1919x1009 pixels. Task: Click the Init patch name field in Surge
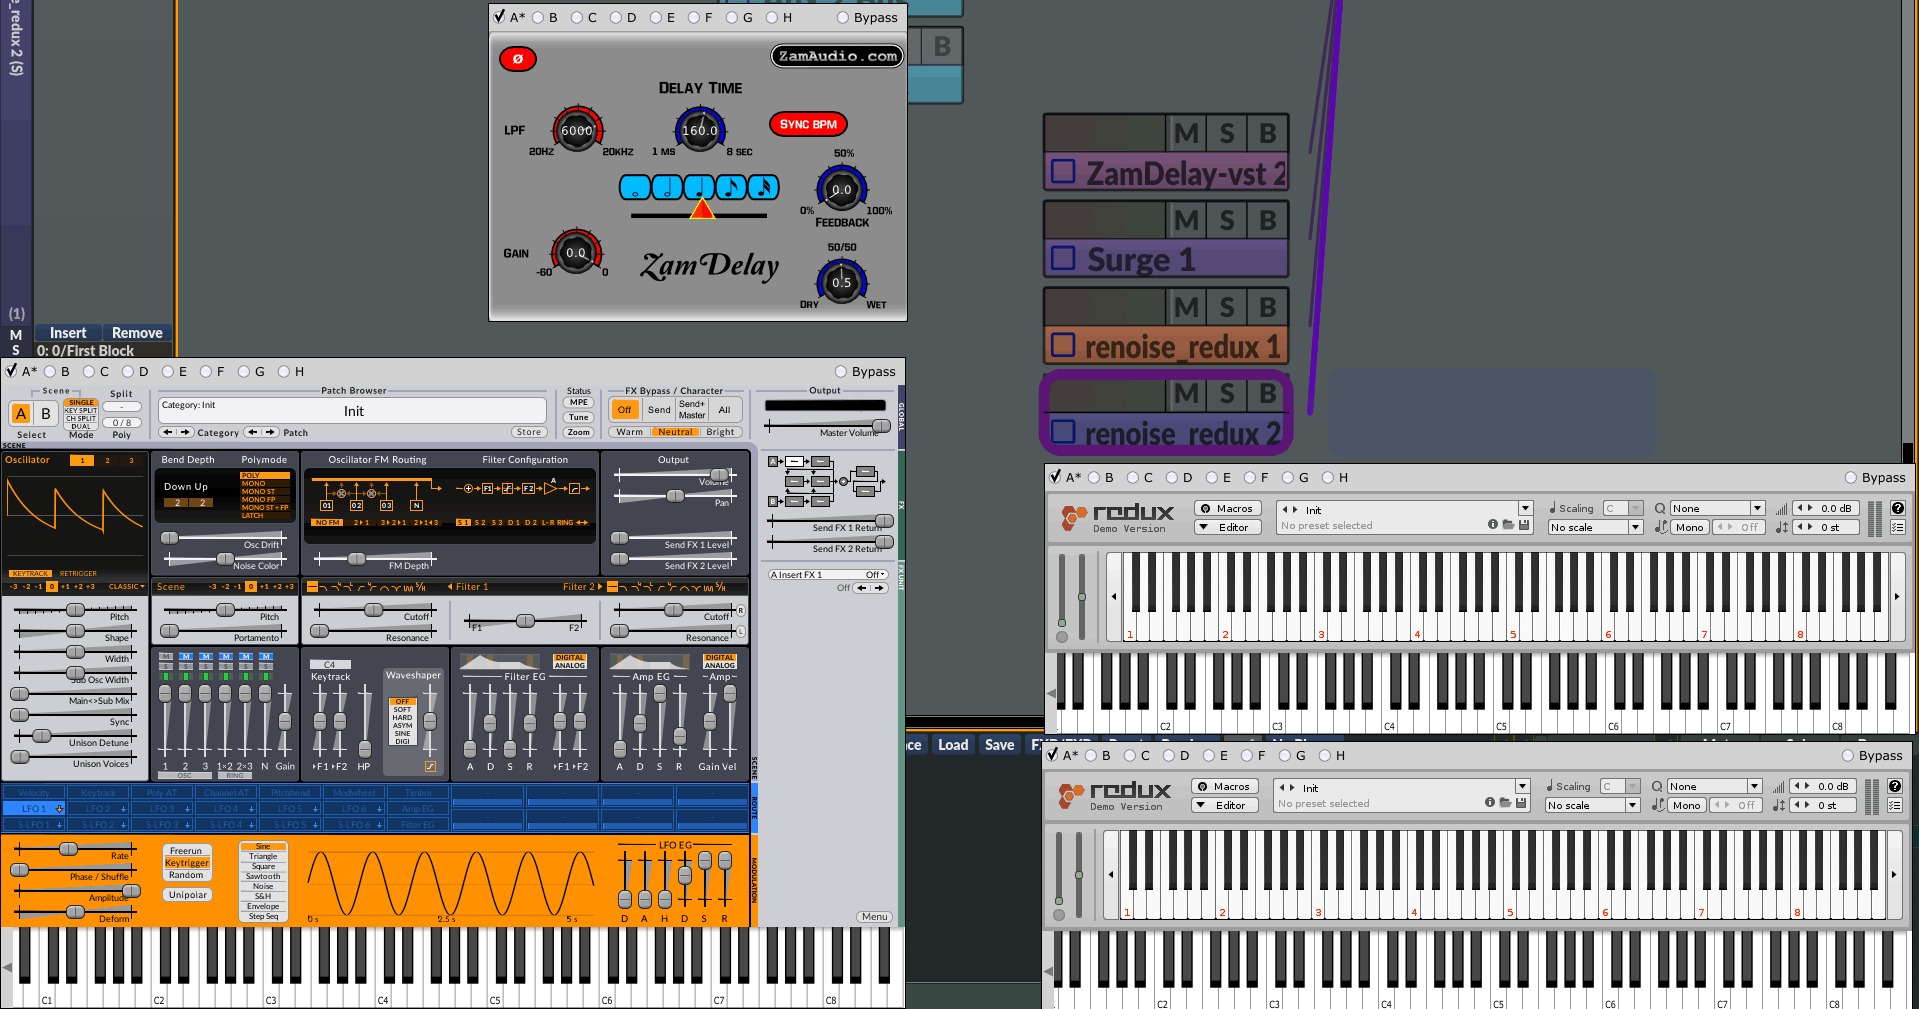click(x=353, y=411)
